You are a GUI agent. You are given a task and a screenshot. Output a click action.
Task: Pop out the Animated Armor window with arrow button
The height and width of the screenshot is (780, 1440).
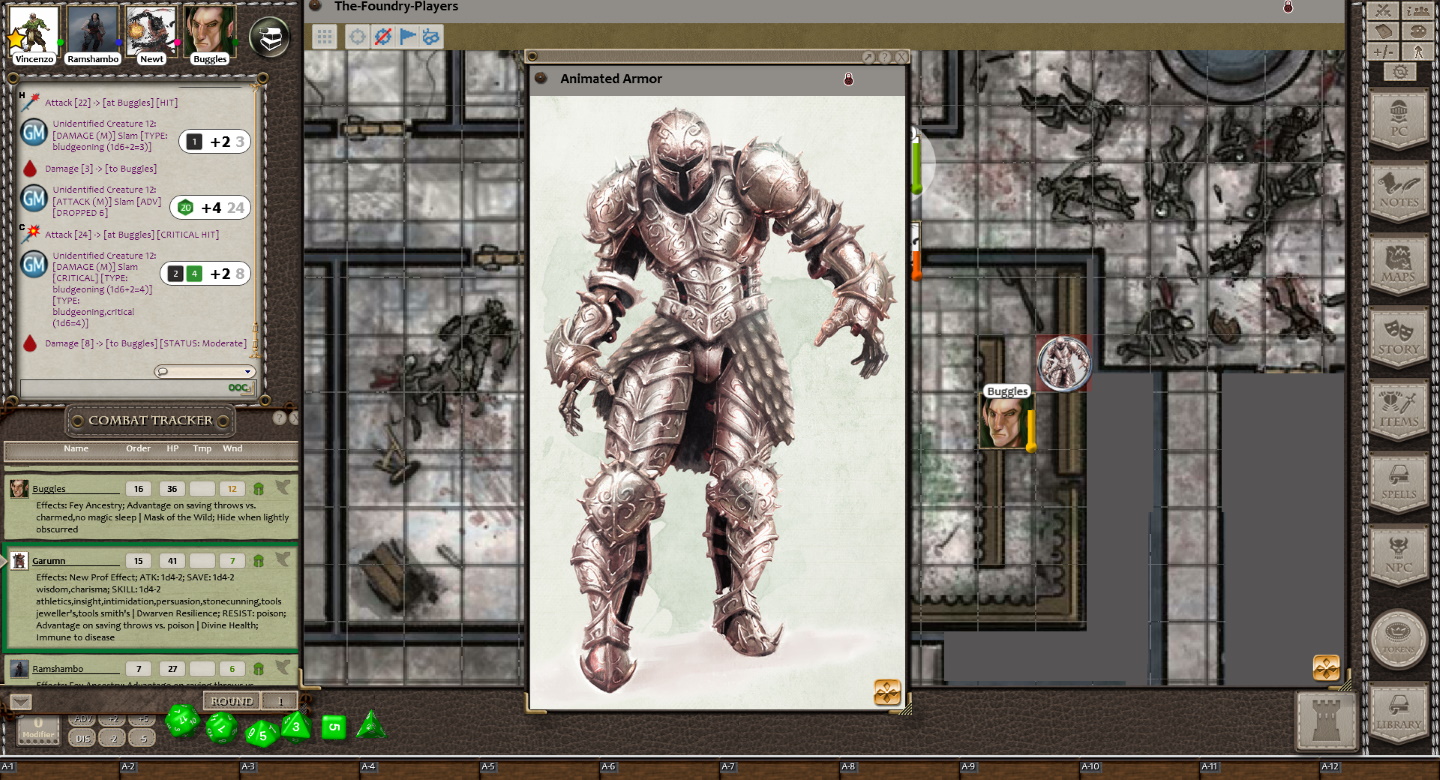coord(868,57)
